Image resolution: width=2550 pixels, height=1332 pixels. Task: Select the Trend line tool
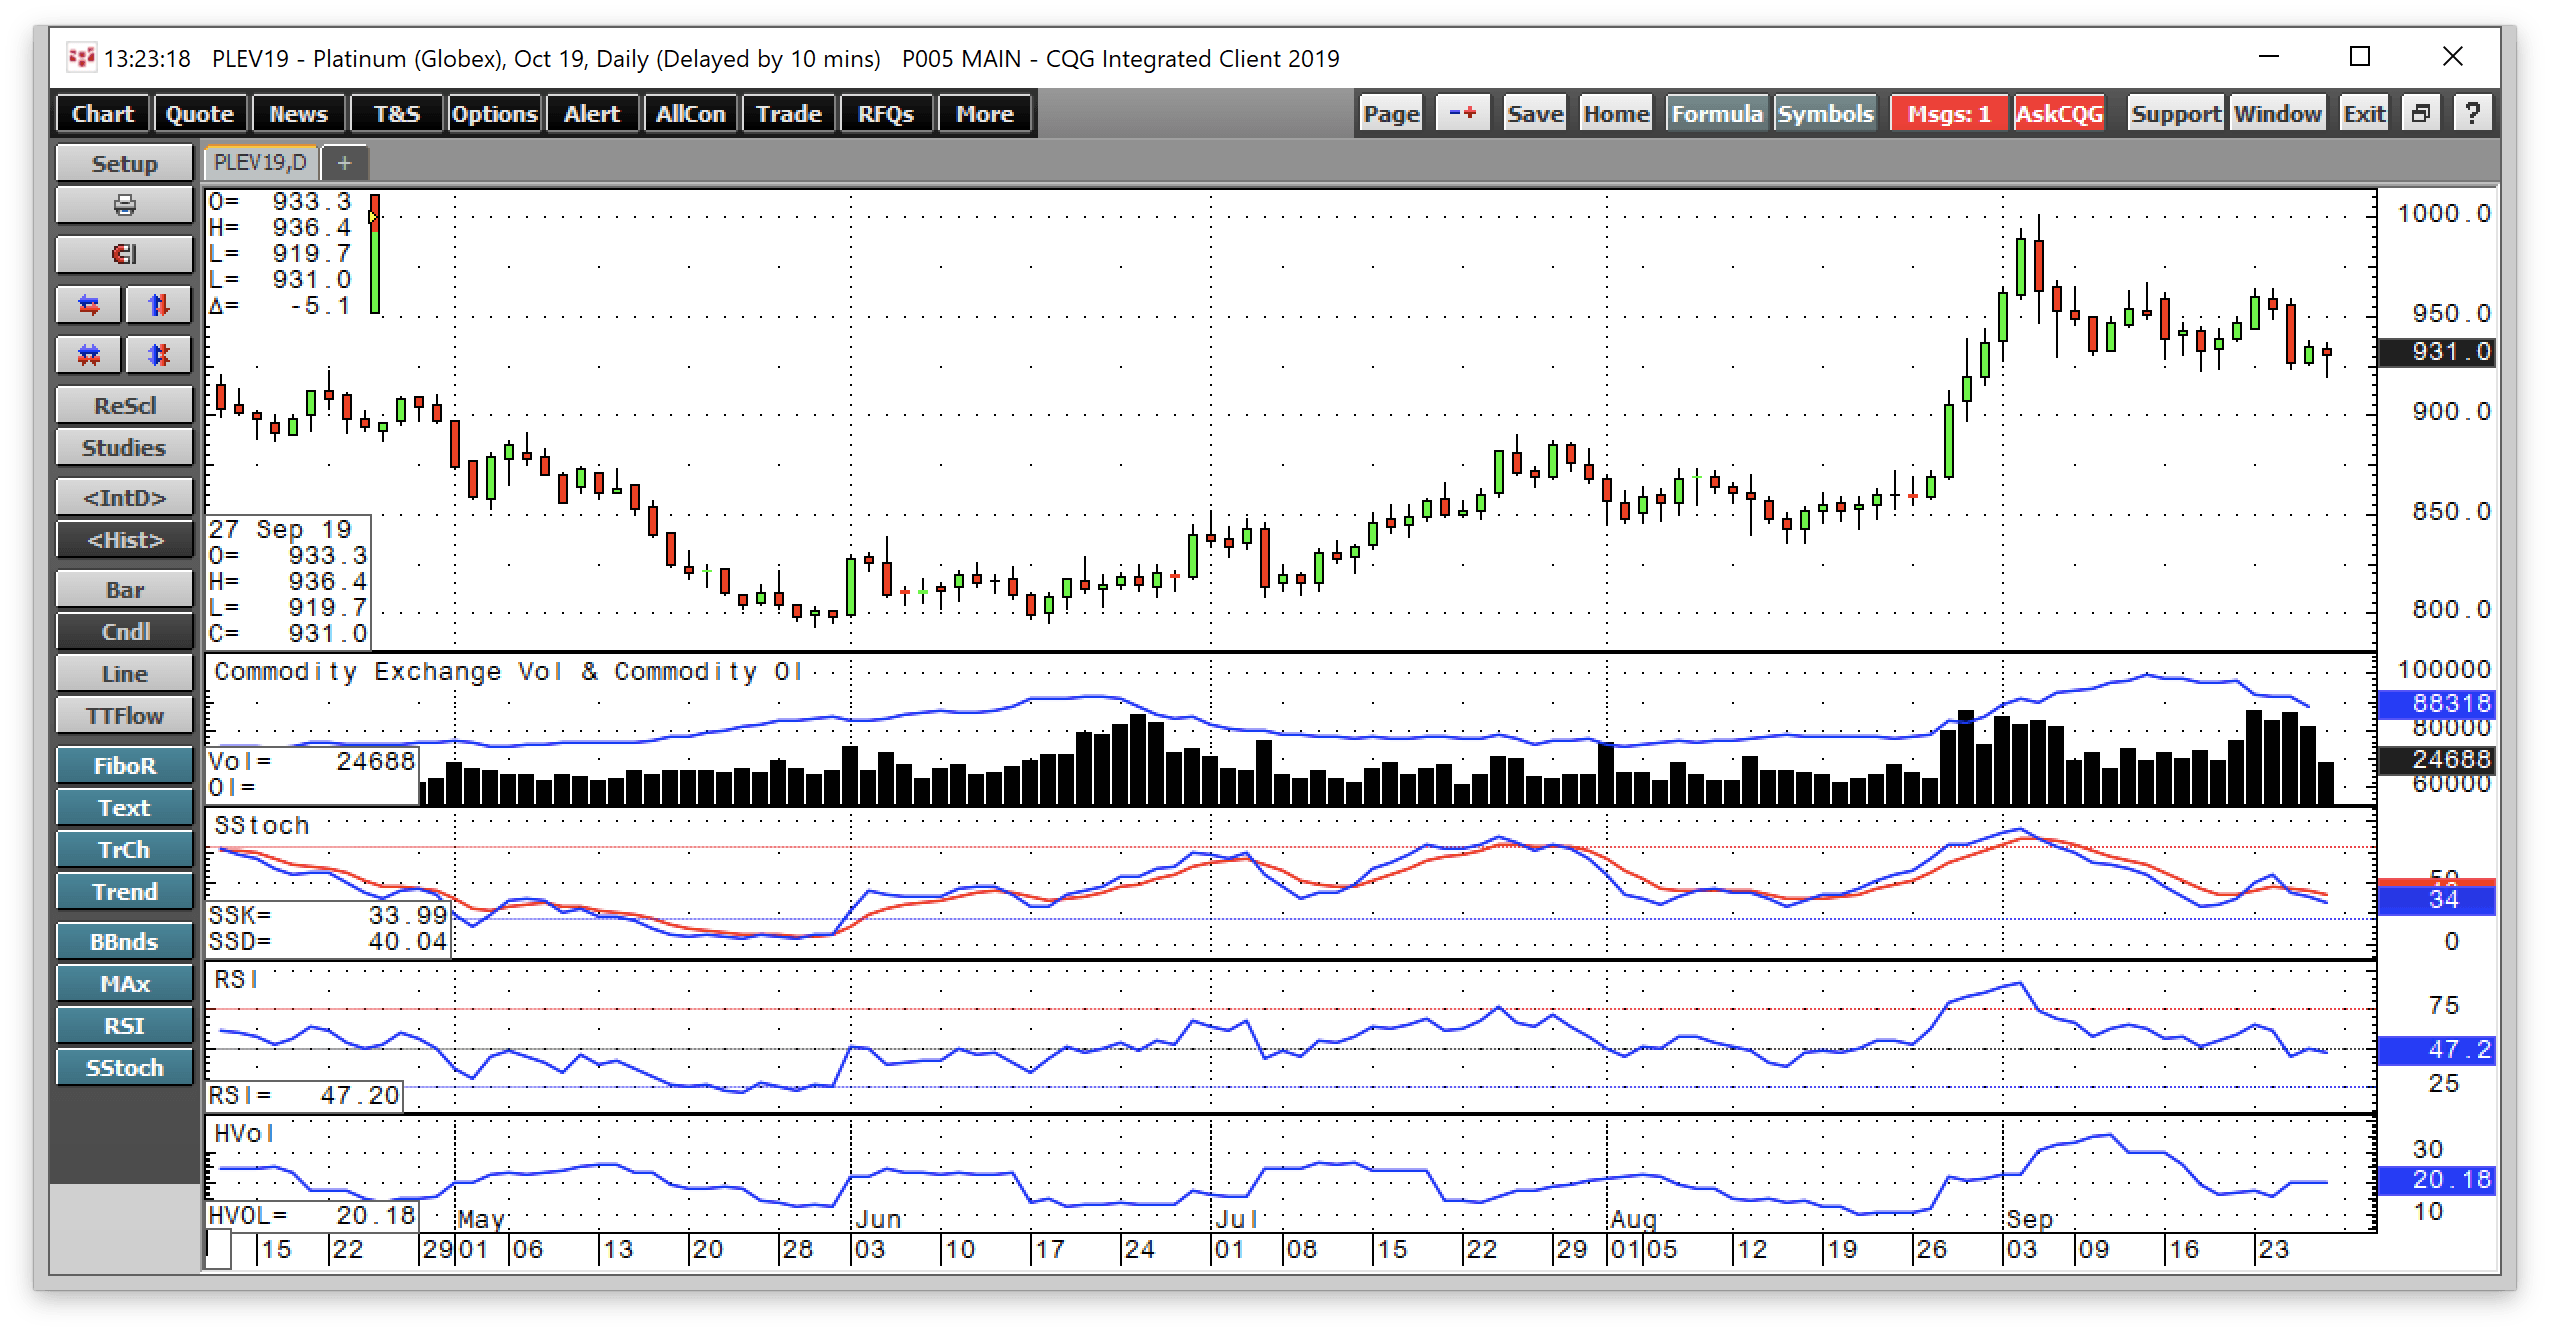(124, 892)
